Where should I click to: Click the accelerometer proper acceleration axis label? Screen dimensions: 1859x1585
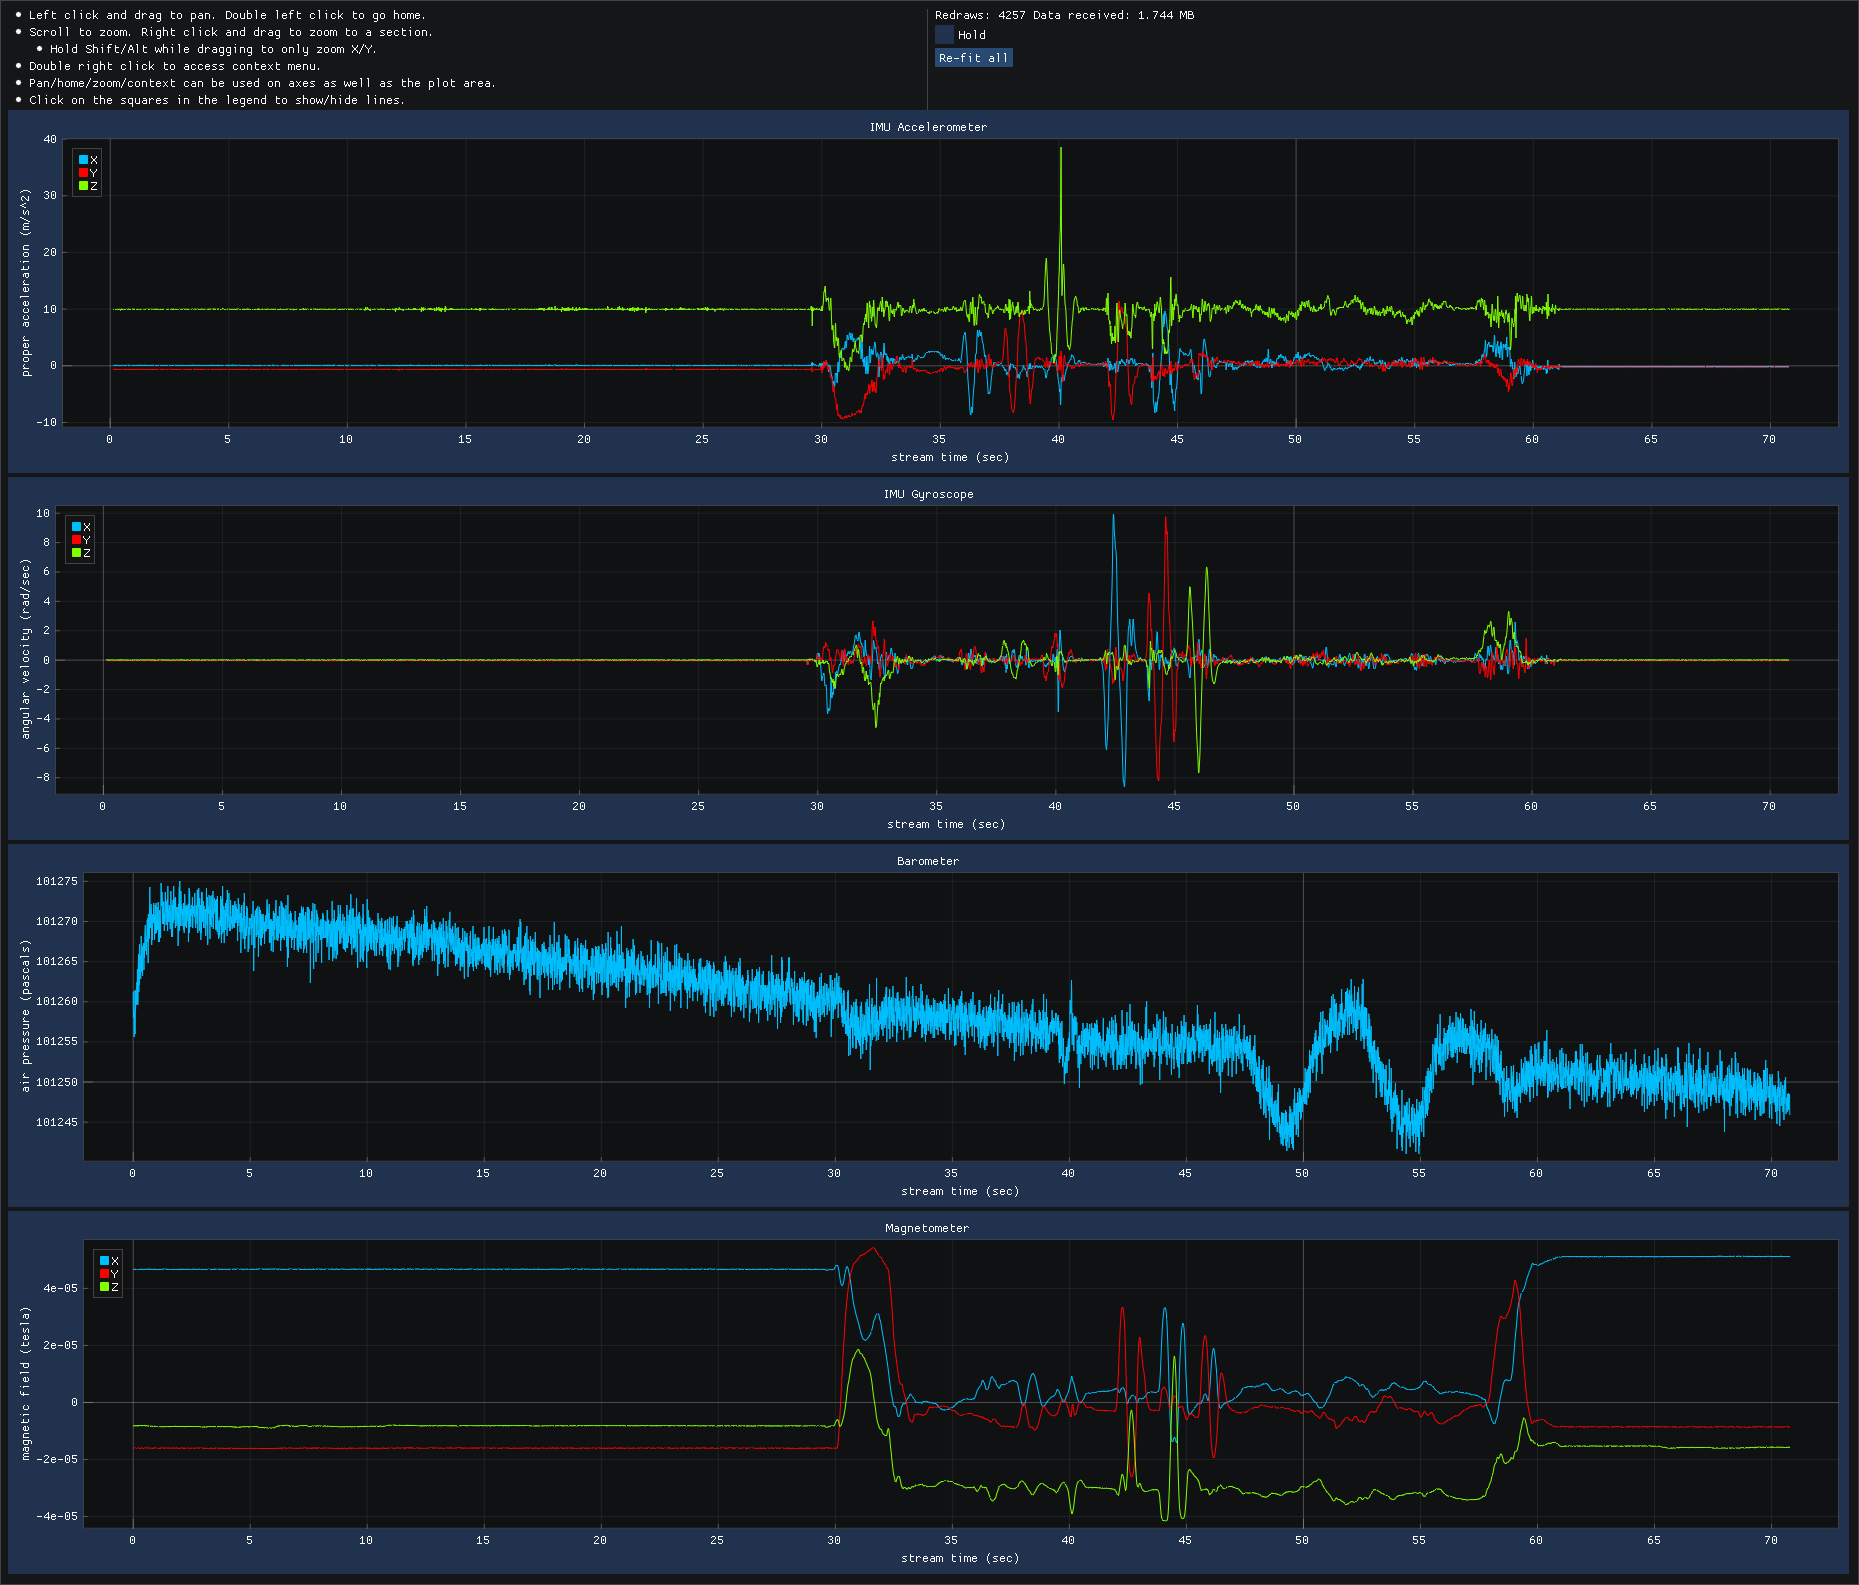pos(26,282)
